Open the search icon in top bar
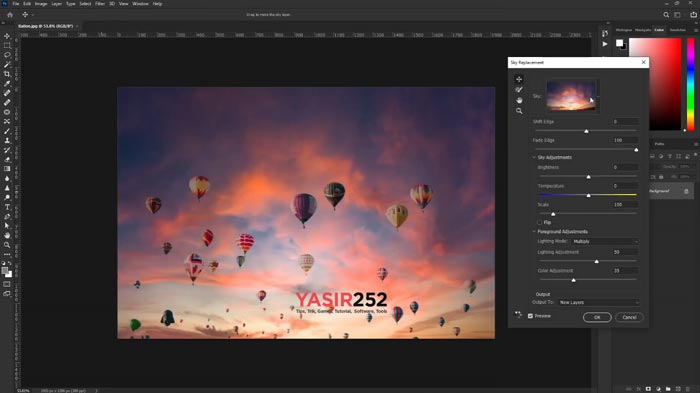 click(666, 15)
